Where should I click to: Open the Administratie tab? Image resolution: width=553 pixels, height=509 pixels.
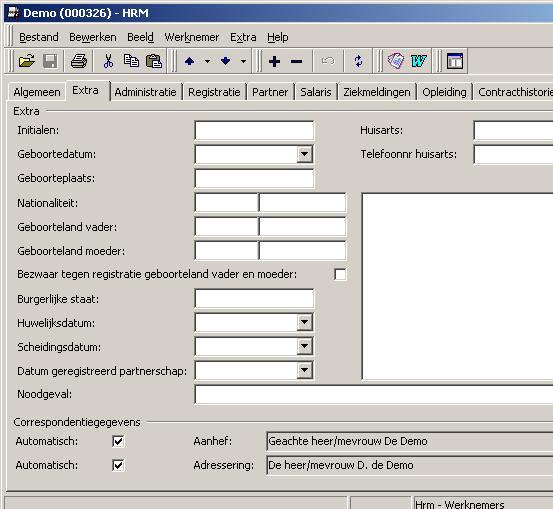click(x=145, y=92)
